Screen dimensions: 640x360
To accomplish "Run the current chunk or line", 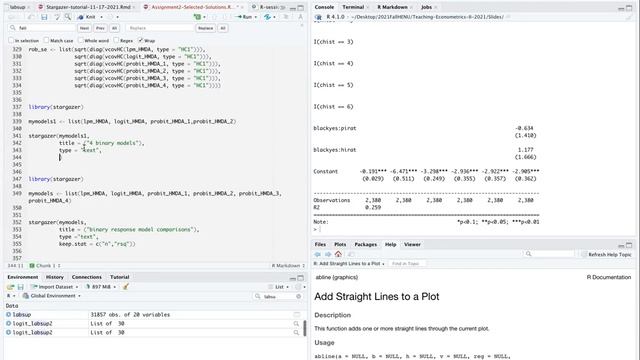I will coord(244,17).
